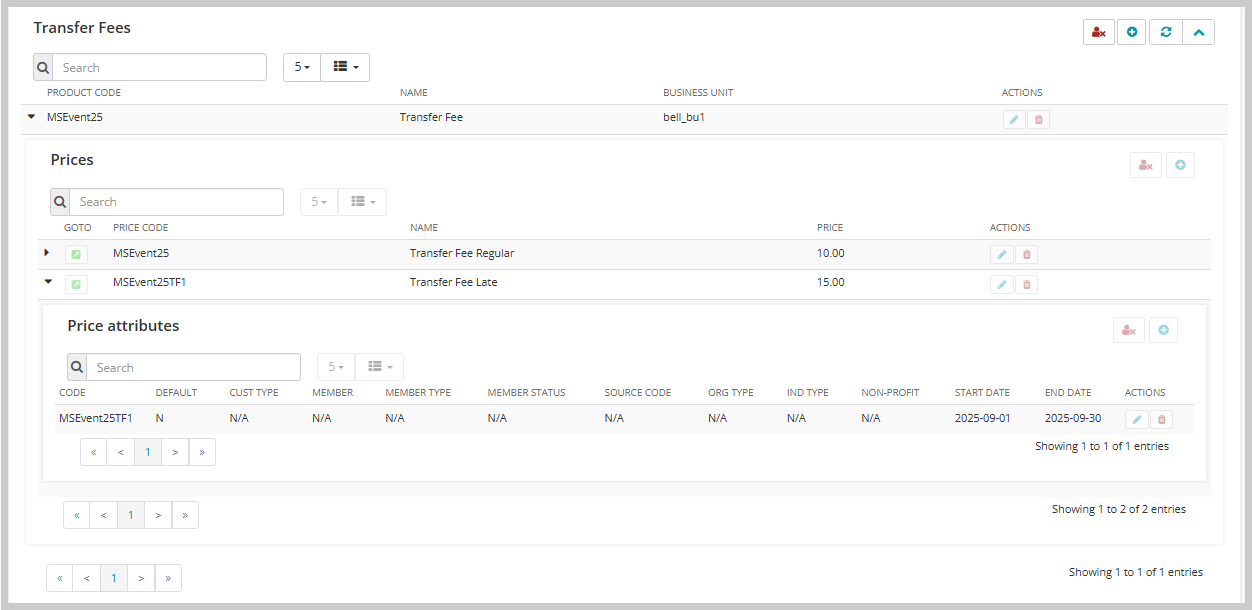Screen dimensions: 1252x610
Task: Open Price attributes column list dropdown
Action: [379, 367]
